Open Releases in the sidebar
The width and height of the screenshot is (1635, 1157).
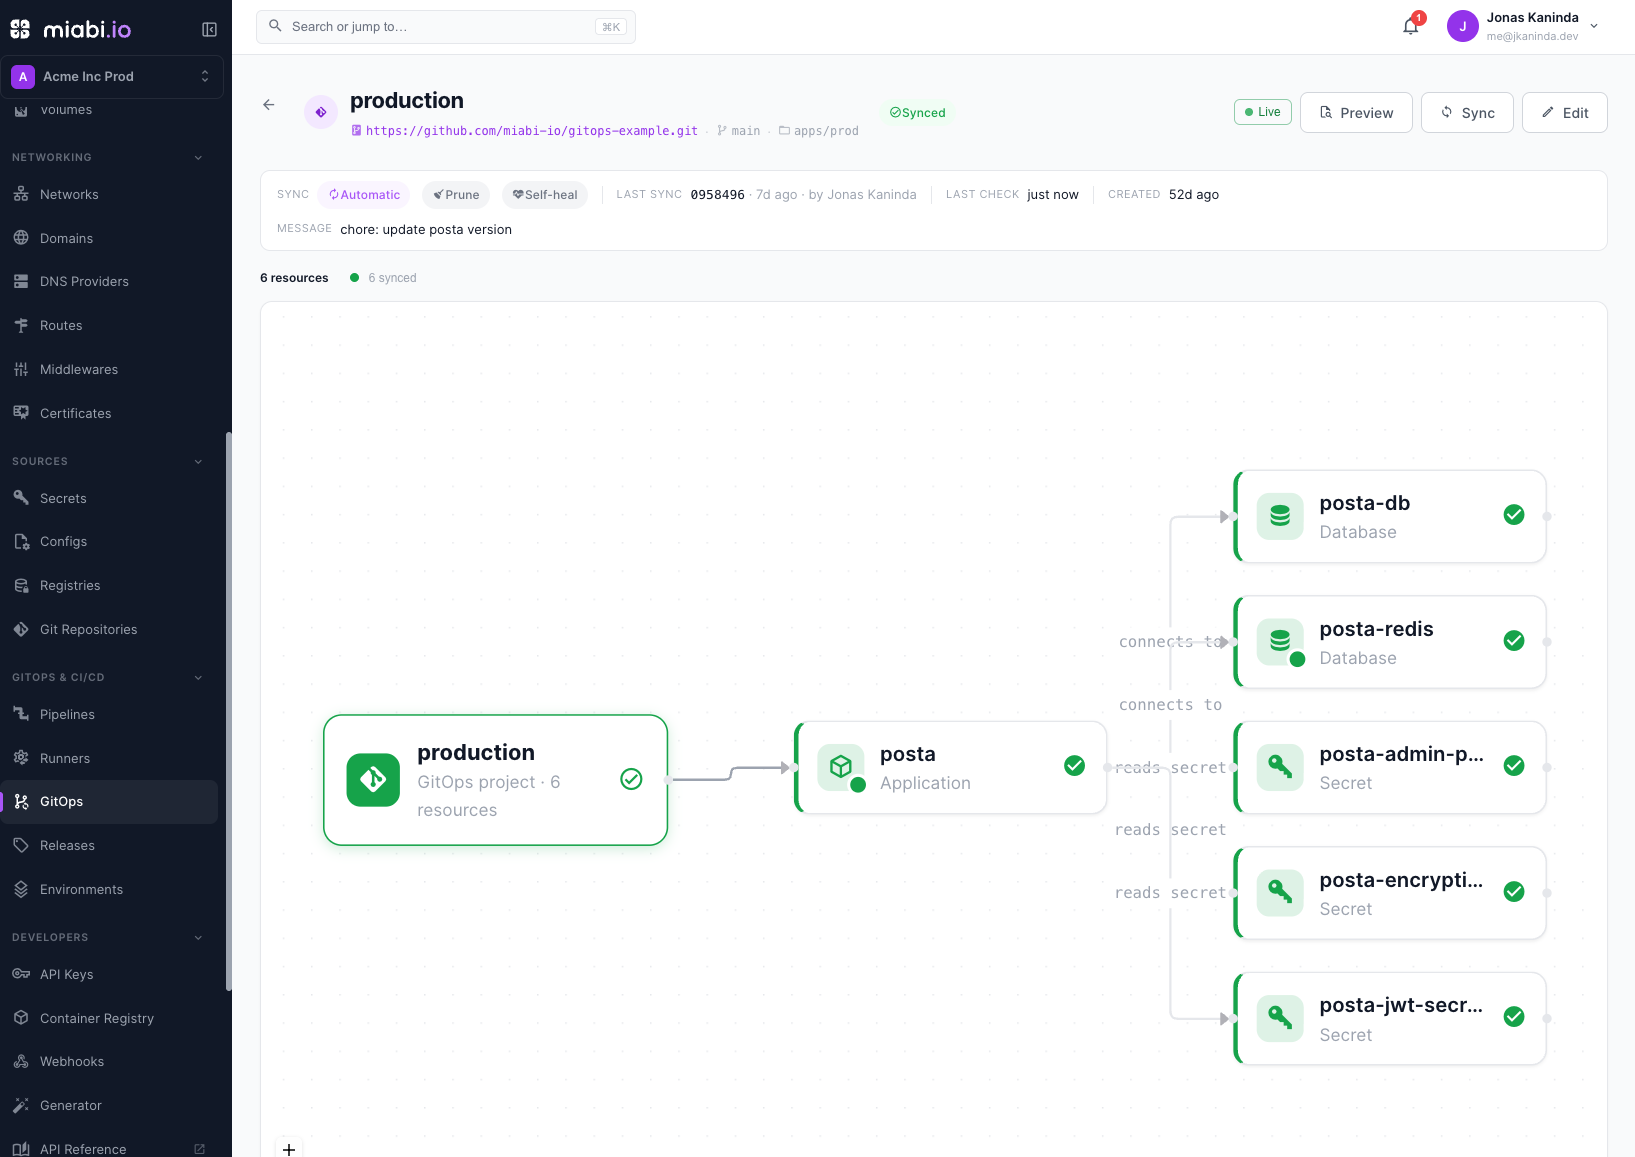[x=109, y=845]
